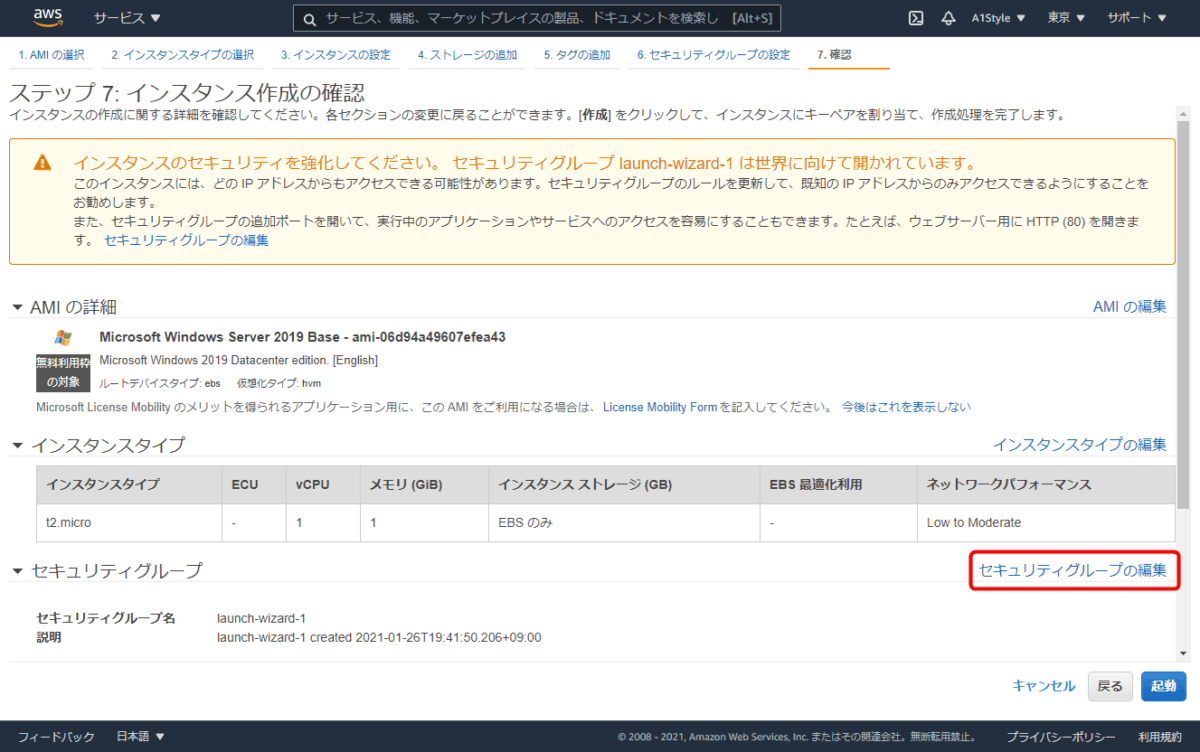
Task: Collapse the セキュリティグループ section
Action: 16,570
